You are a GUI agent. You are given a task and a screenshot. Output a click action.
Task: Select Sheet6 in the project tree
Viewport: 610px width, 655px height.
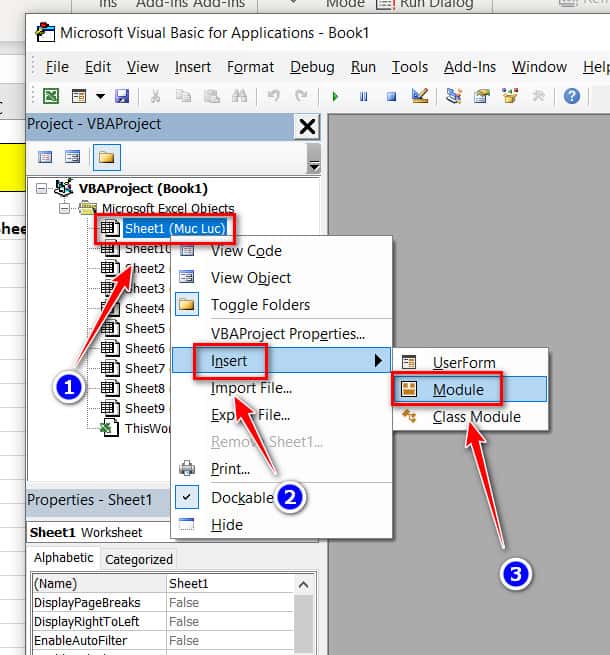coord(145,348)
